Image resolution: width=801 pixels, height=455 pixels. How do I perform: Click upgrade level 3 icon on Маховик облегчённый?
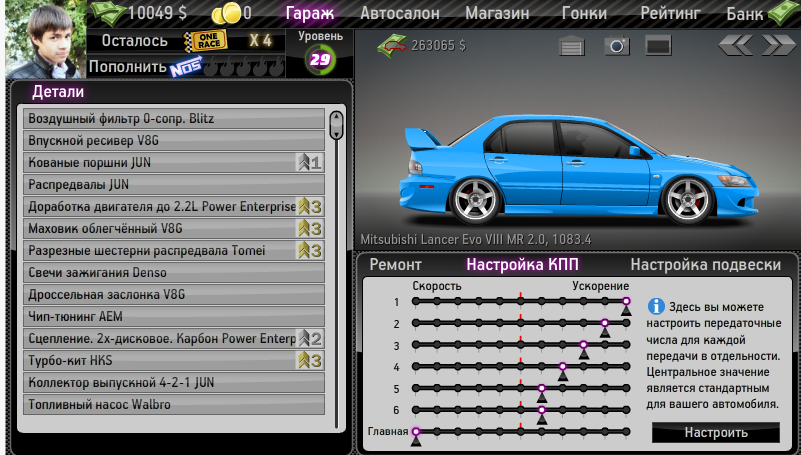coord(310,229)
